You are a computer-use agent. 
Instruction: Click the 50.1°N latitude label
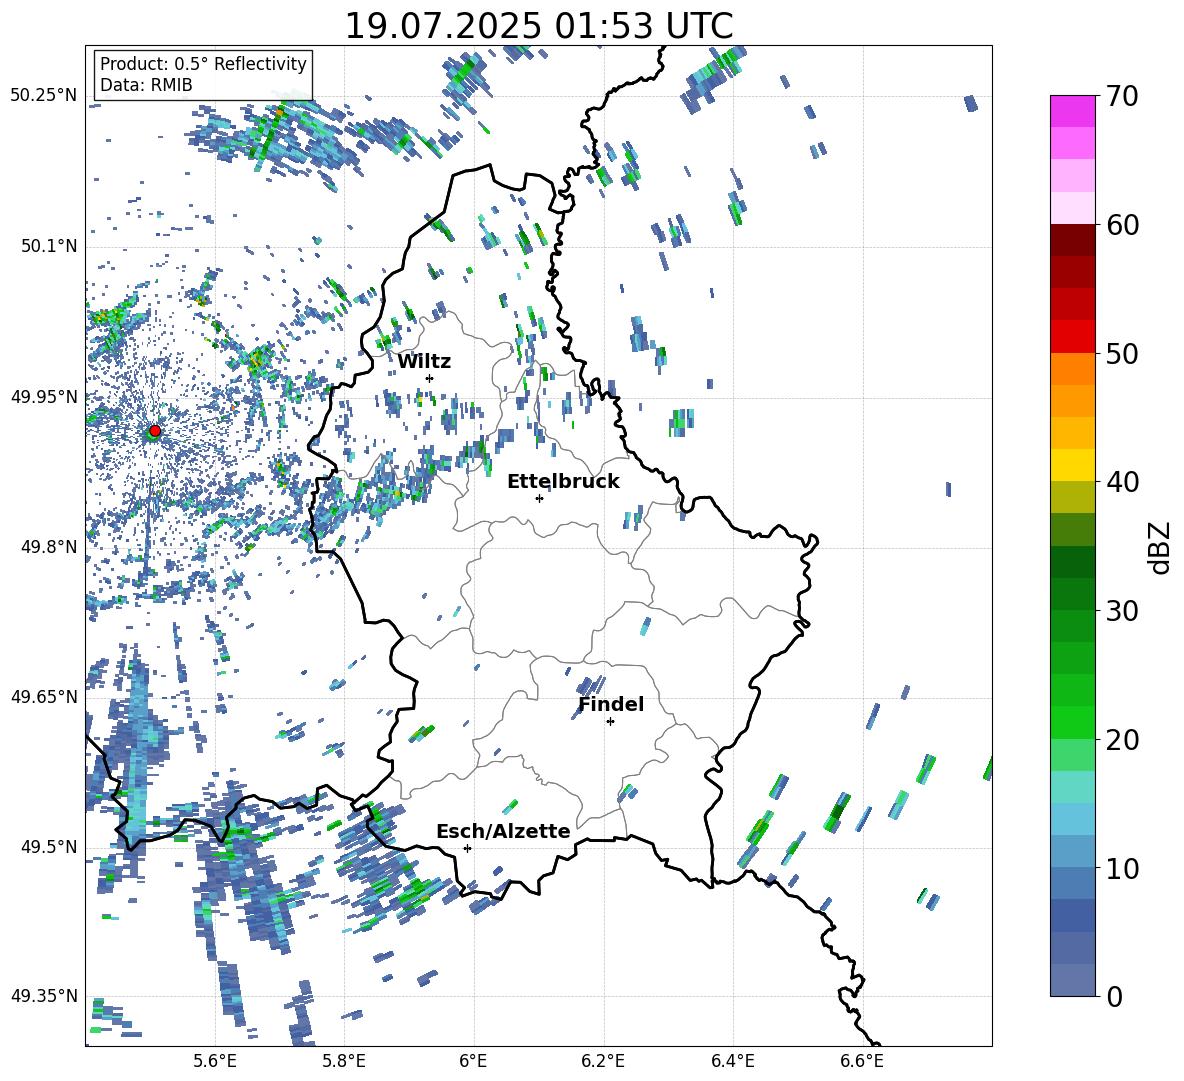pos(48,246)
